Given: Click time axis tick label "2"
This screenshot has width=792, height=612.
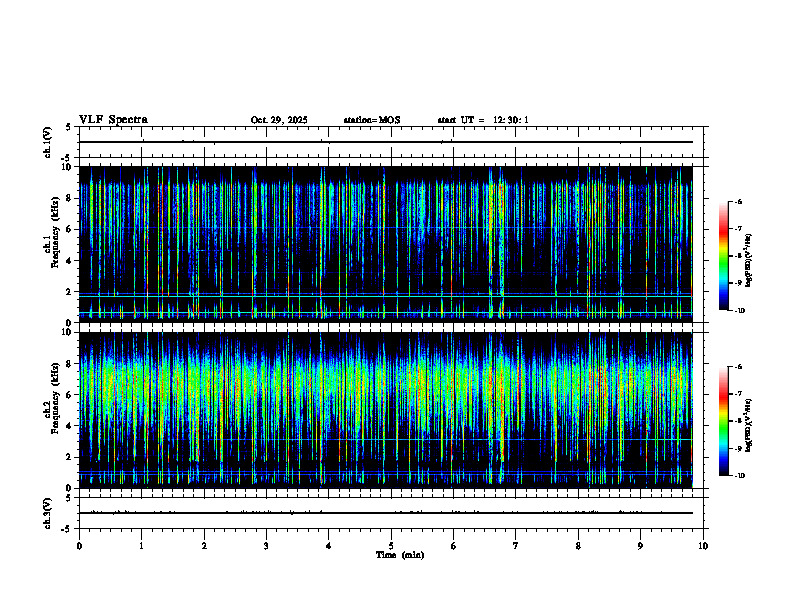Looking at the screenshot, I should pyautogui.click(x=204, y=546).
